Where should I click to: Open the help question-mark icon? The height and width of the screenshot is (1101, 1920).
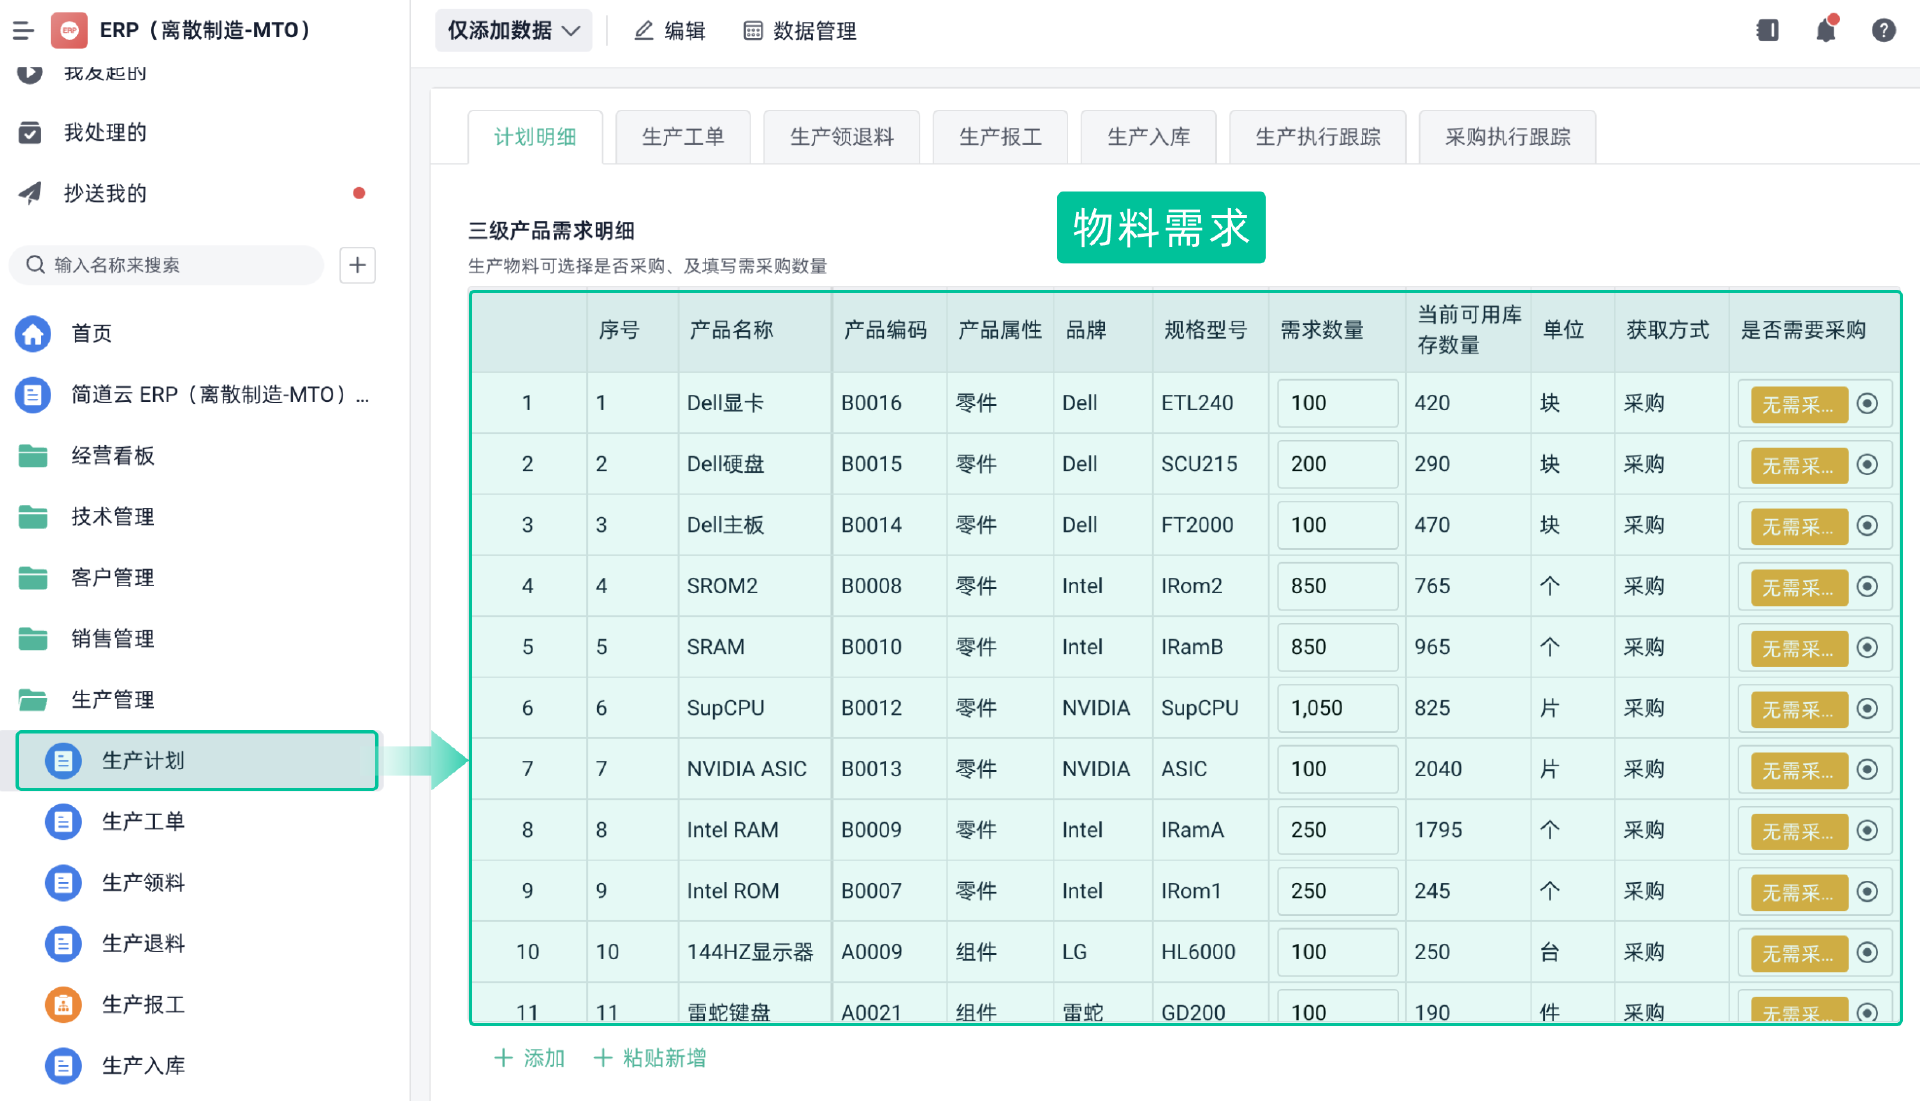pyautogui.click(x=1884, y=30)
